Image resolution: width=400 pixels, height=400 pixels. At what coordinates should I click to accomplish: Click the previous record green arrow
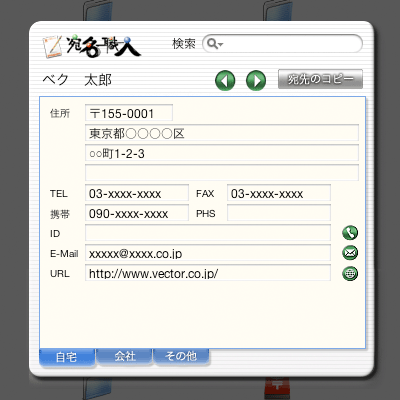point(225,81)
